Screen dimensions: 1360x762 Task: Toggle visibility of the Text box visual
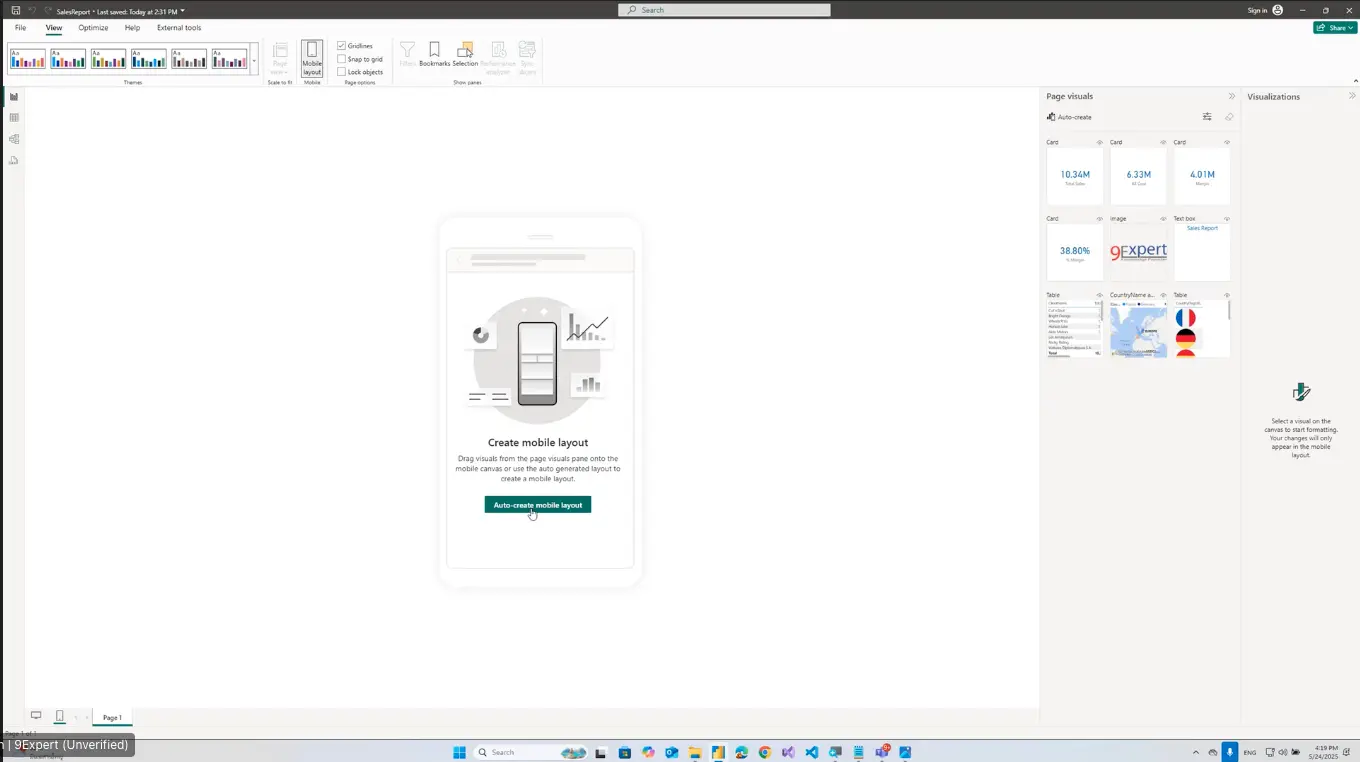click(1227, 218)
